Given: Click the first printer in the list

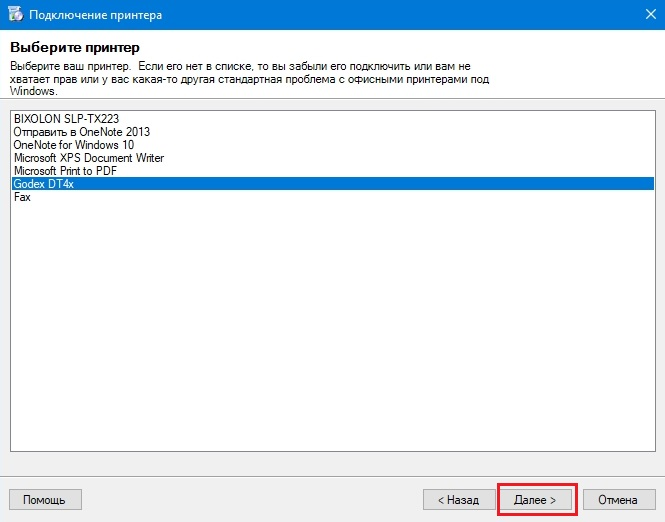Looking at the screenshot, I should click(333, 118).
